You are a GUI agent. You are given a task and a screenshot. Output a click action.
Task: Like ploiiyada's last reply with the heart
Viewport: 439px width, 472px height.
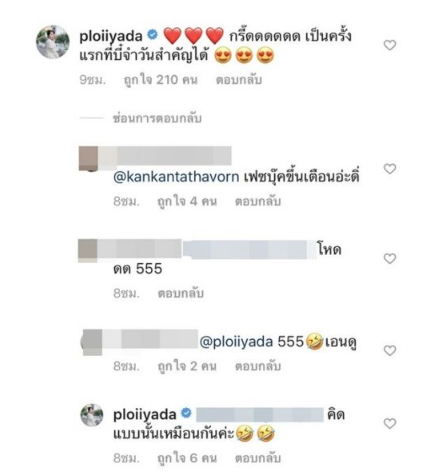(x=390, y=423)
